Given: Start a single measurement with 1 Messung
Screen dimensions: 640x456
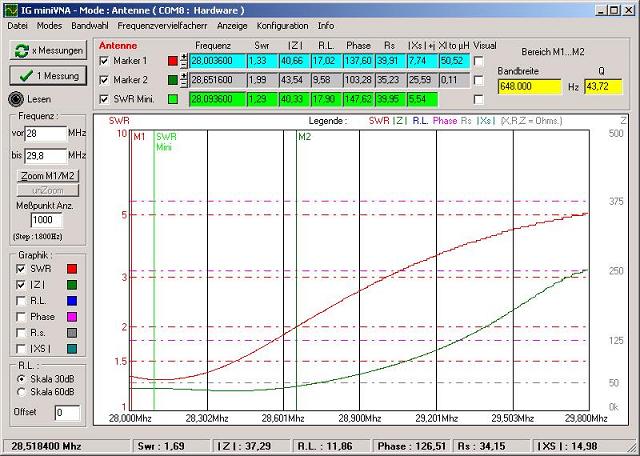Looking at the screenshot, I should tap(46, 75).
